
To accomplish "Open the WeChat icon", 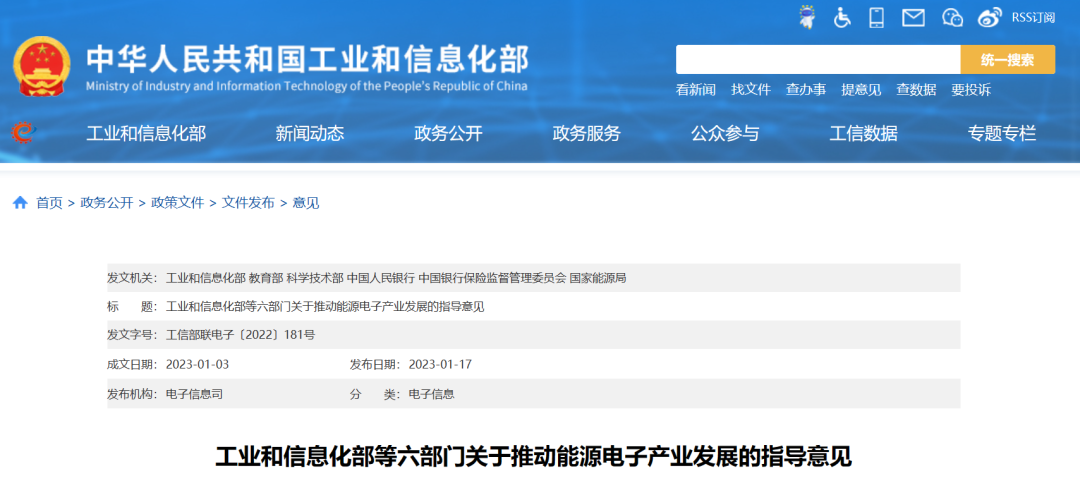I will coord(952,17).
